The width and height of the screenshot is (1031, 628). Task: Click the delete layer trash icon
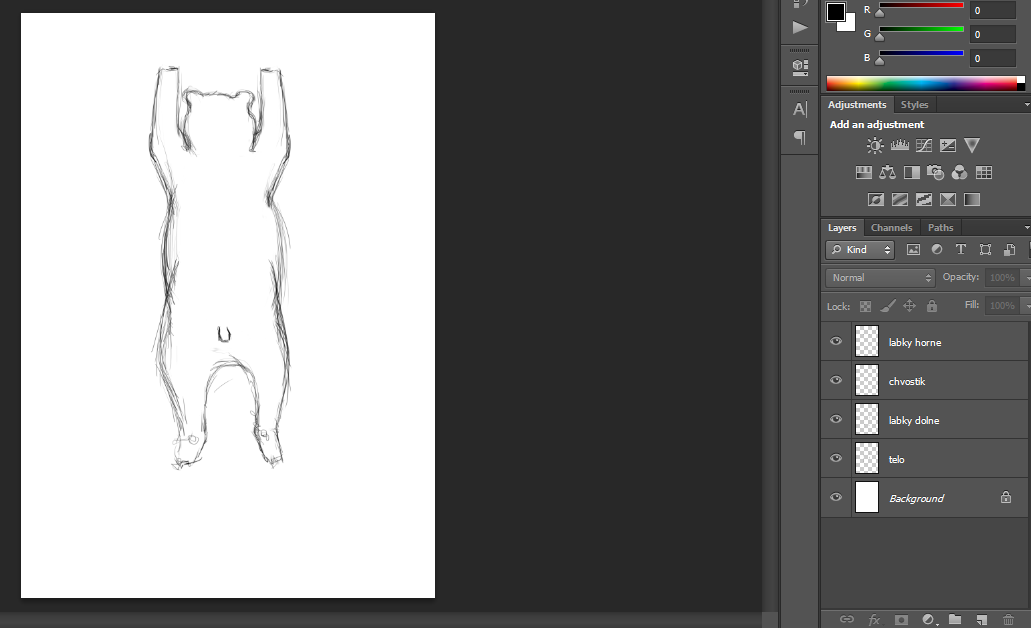(x=1008, y=620)
